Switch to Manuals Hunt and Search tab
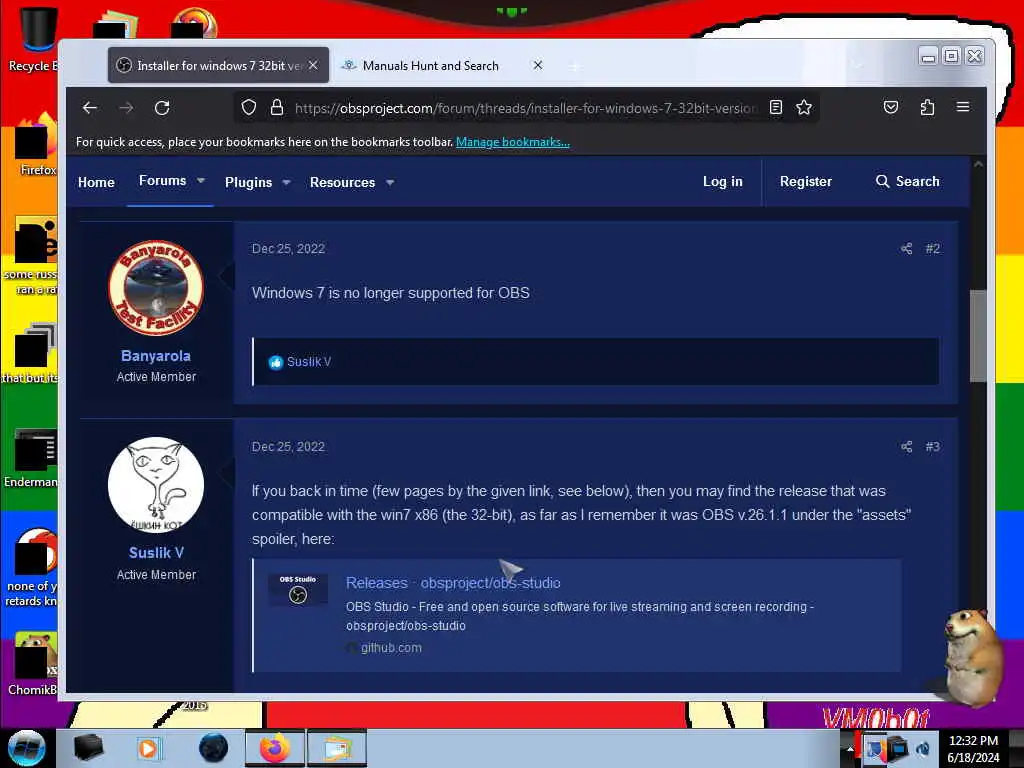This screenshot has width=1024, height=768. 430,65
